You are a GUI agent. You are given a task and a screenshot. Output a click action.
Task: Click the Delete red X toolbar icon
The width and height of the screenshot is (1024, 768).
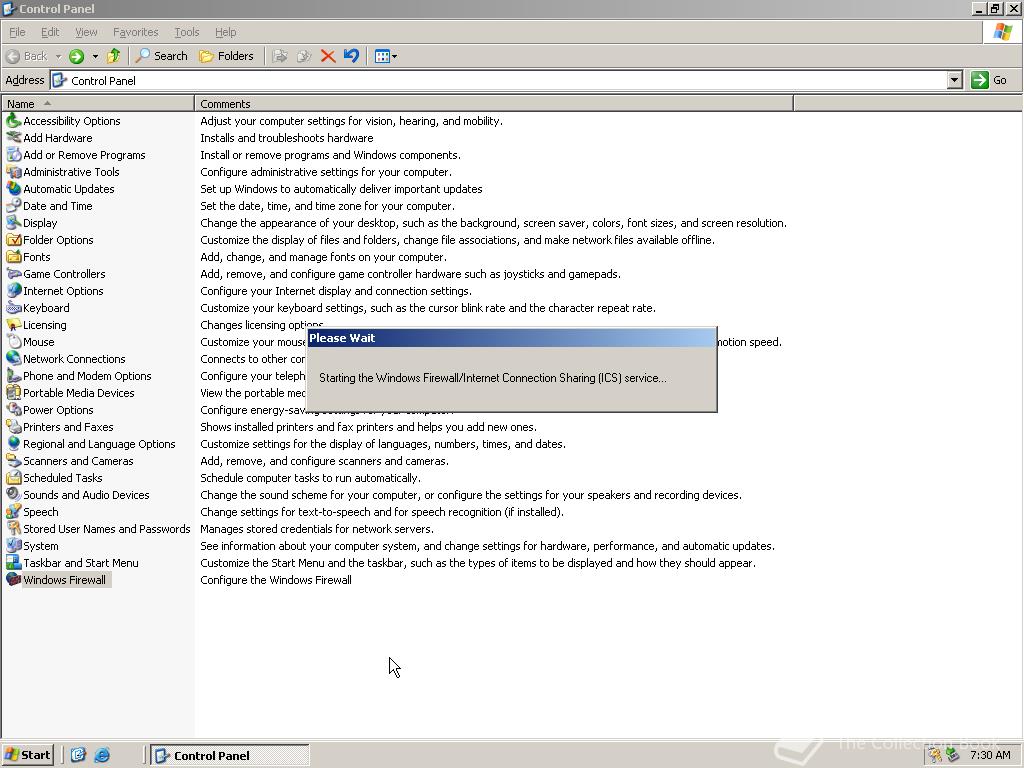pos(328,56)
